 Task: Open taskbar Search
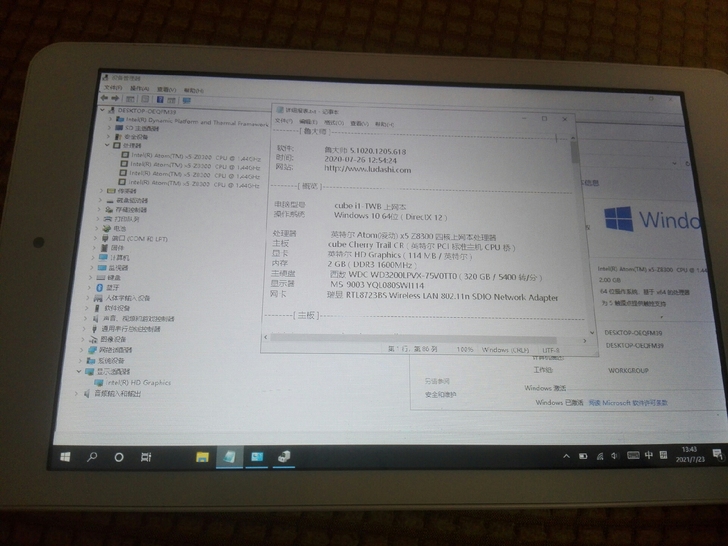(x=92, y=457)
